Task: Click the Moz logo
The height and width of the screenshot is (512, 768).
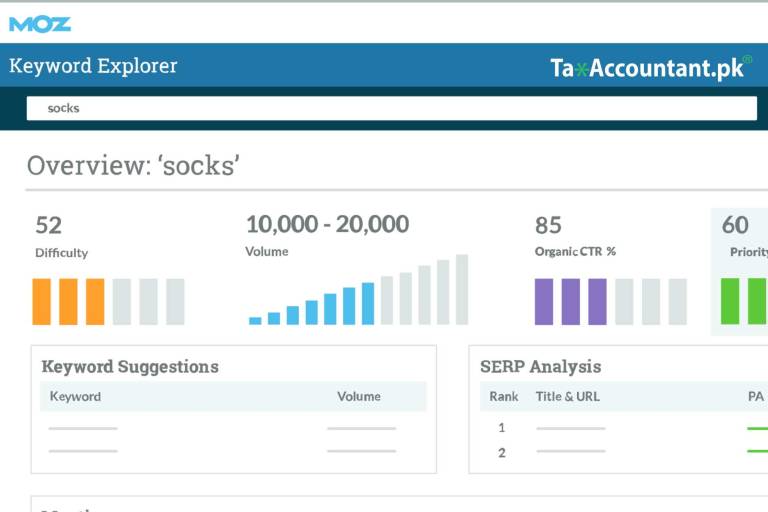Action: click(40, 24)
